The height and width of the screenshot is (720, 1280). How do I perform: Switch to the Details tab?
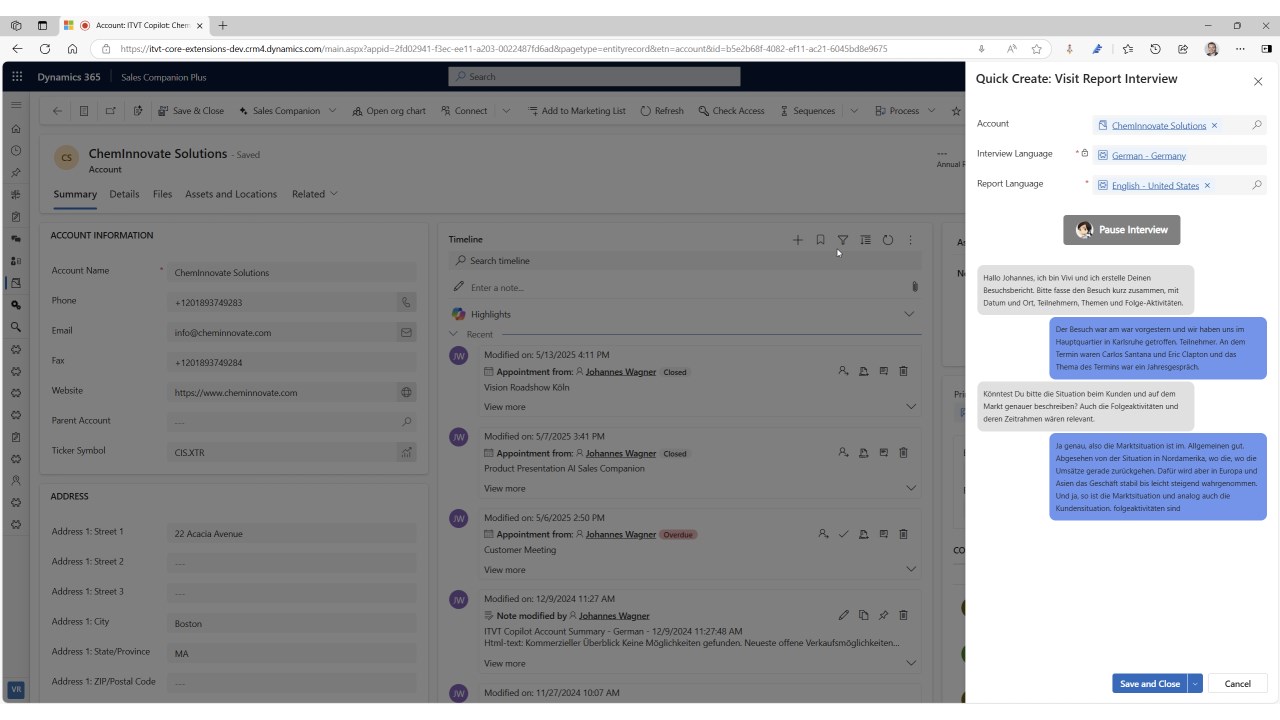124,194
